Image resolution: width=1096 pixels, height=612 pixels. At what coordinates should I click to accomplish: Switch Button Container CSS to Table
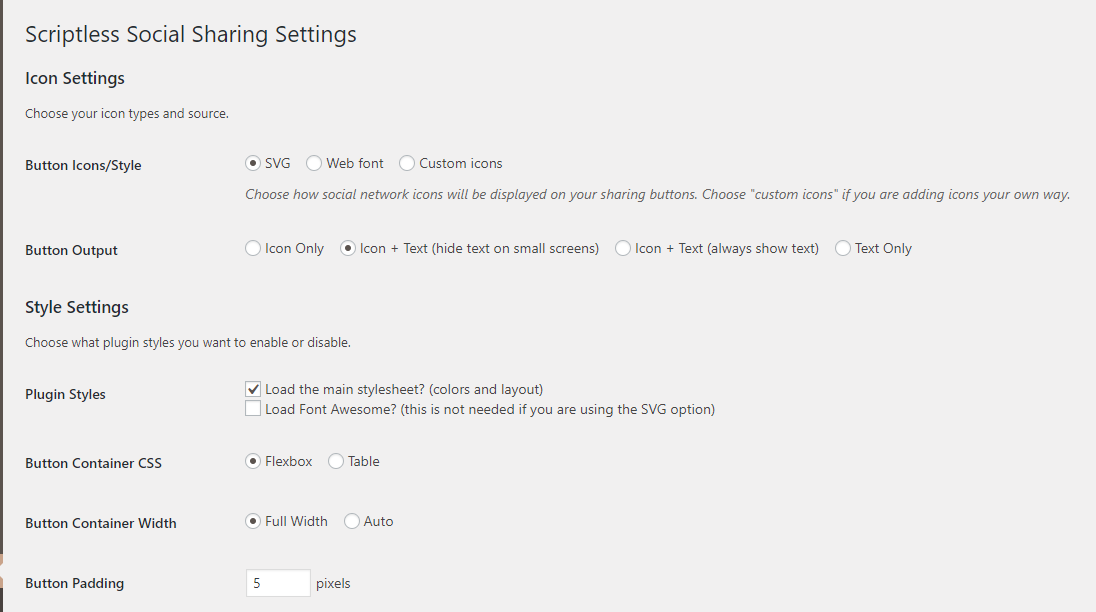pos(336,462)
